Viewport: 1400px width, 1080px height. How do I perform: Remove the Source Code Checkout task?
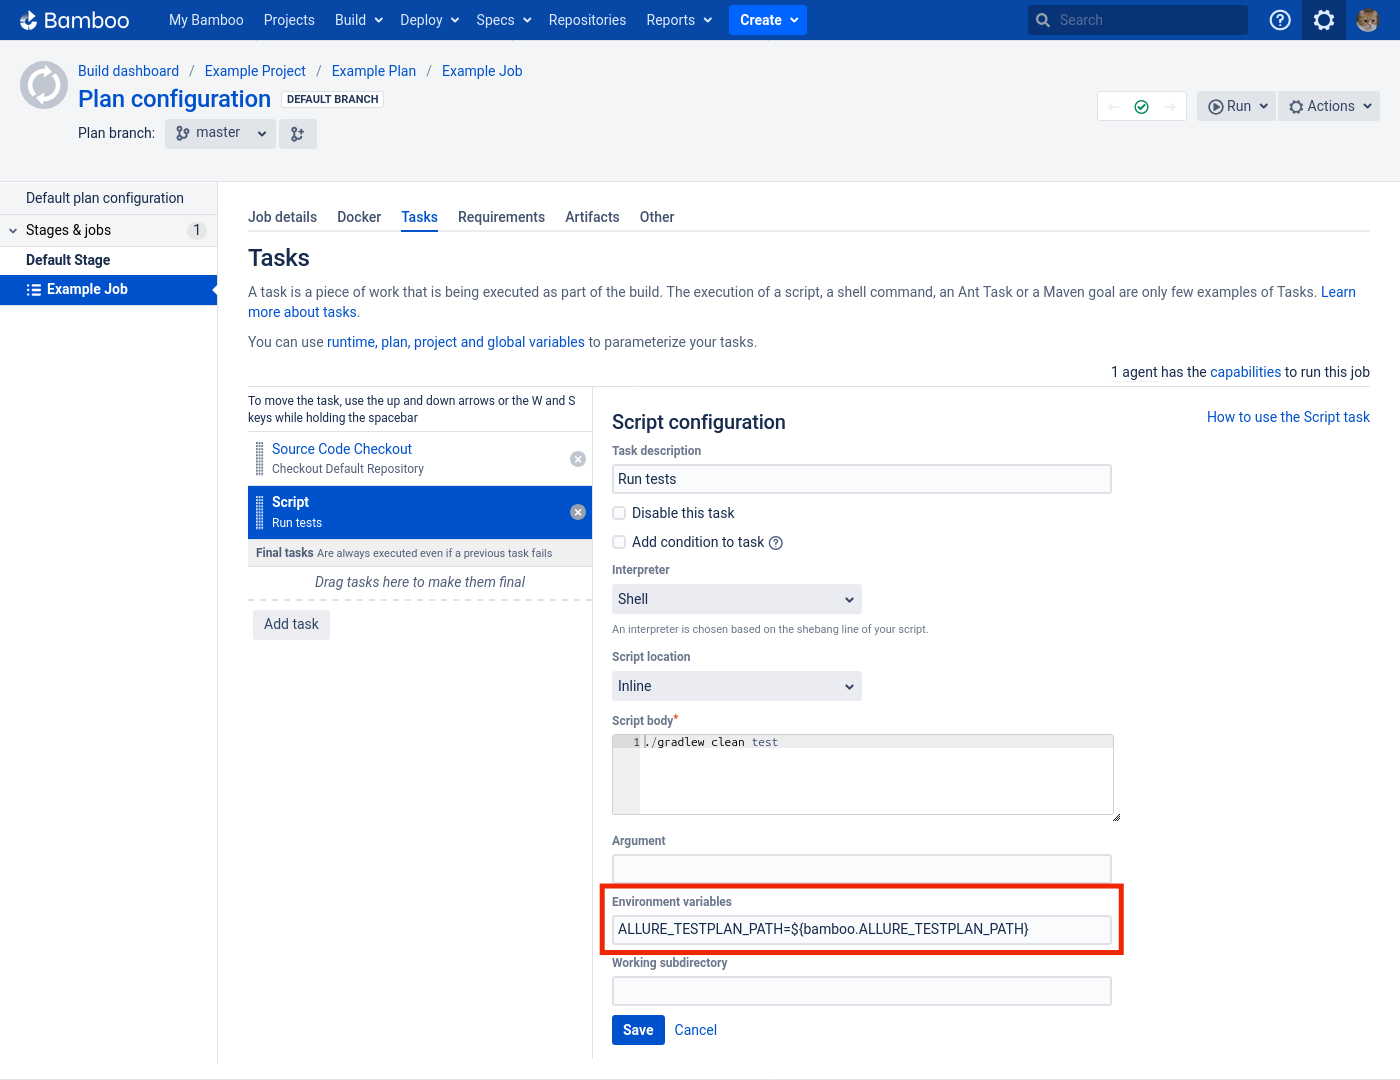tap(578, 458)
